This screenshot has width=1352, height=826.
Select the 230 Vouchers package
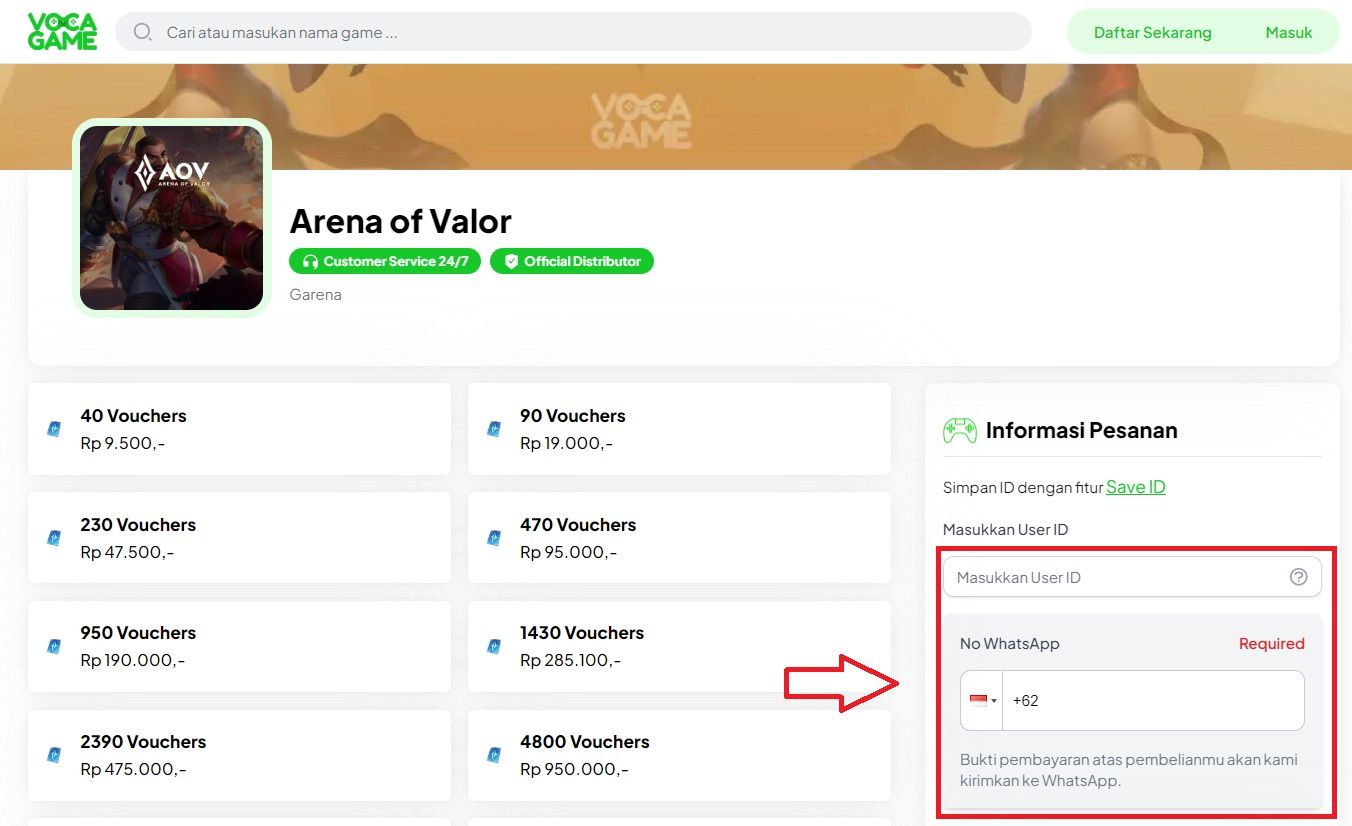(x=239, y=538)
